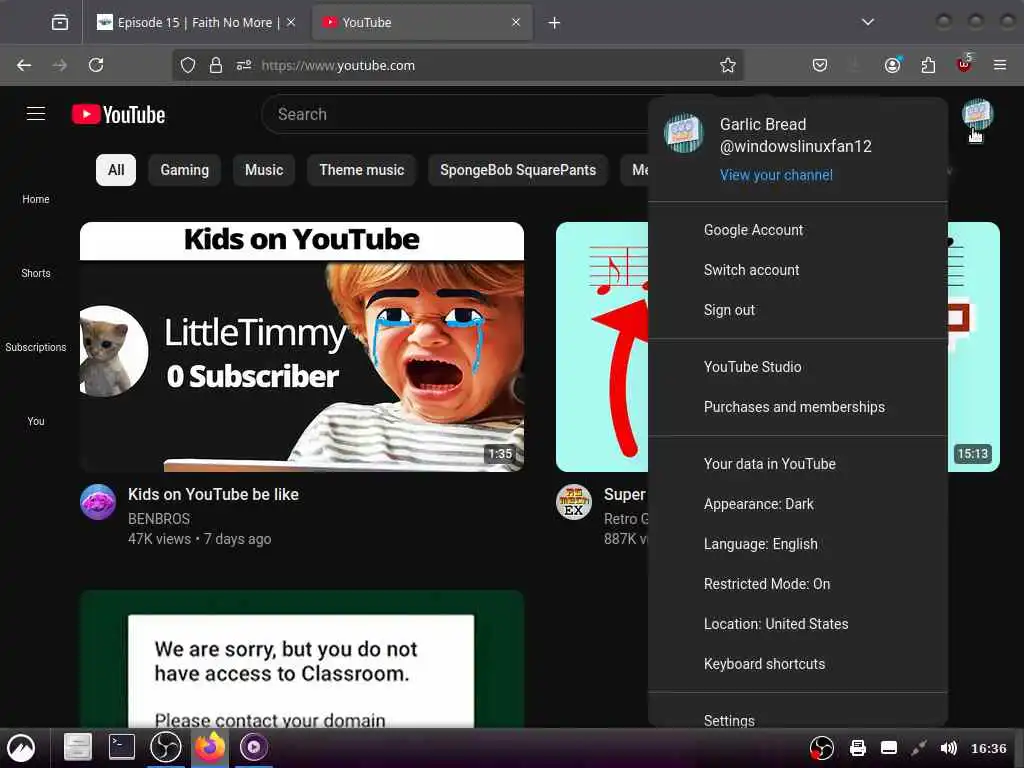Open Shorts in the sidebar
The image size is (1024, 768).
point(36,273)
